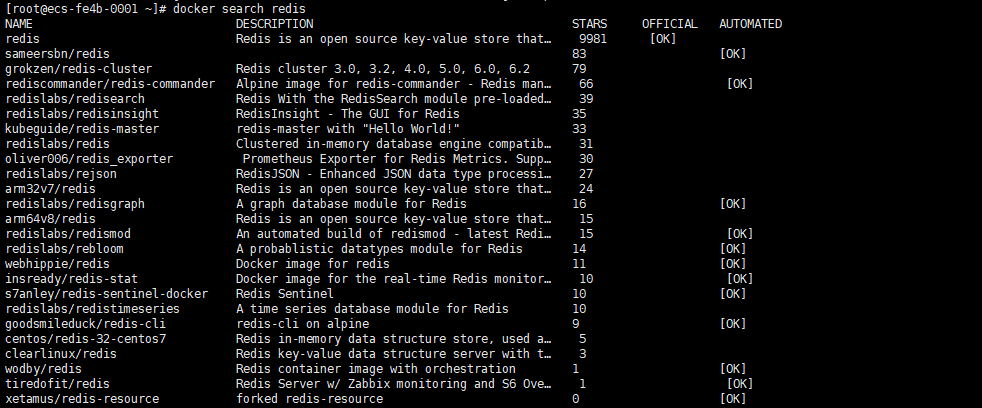Click redislabs/redistimeseries image name

pos(92,309)
